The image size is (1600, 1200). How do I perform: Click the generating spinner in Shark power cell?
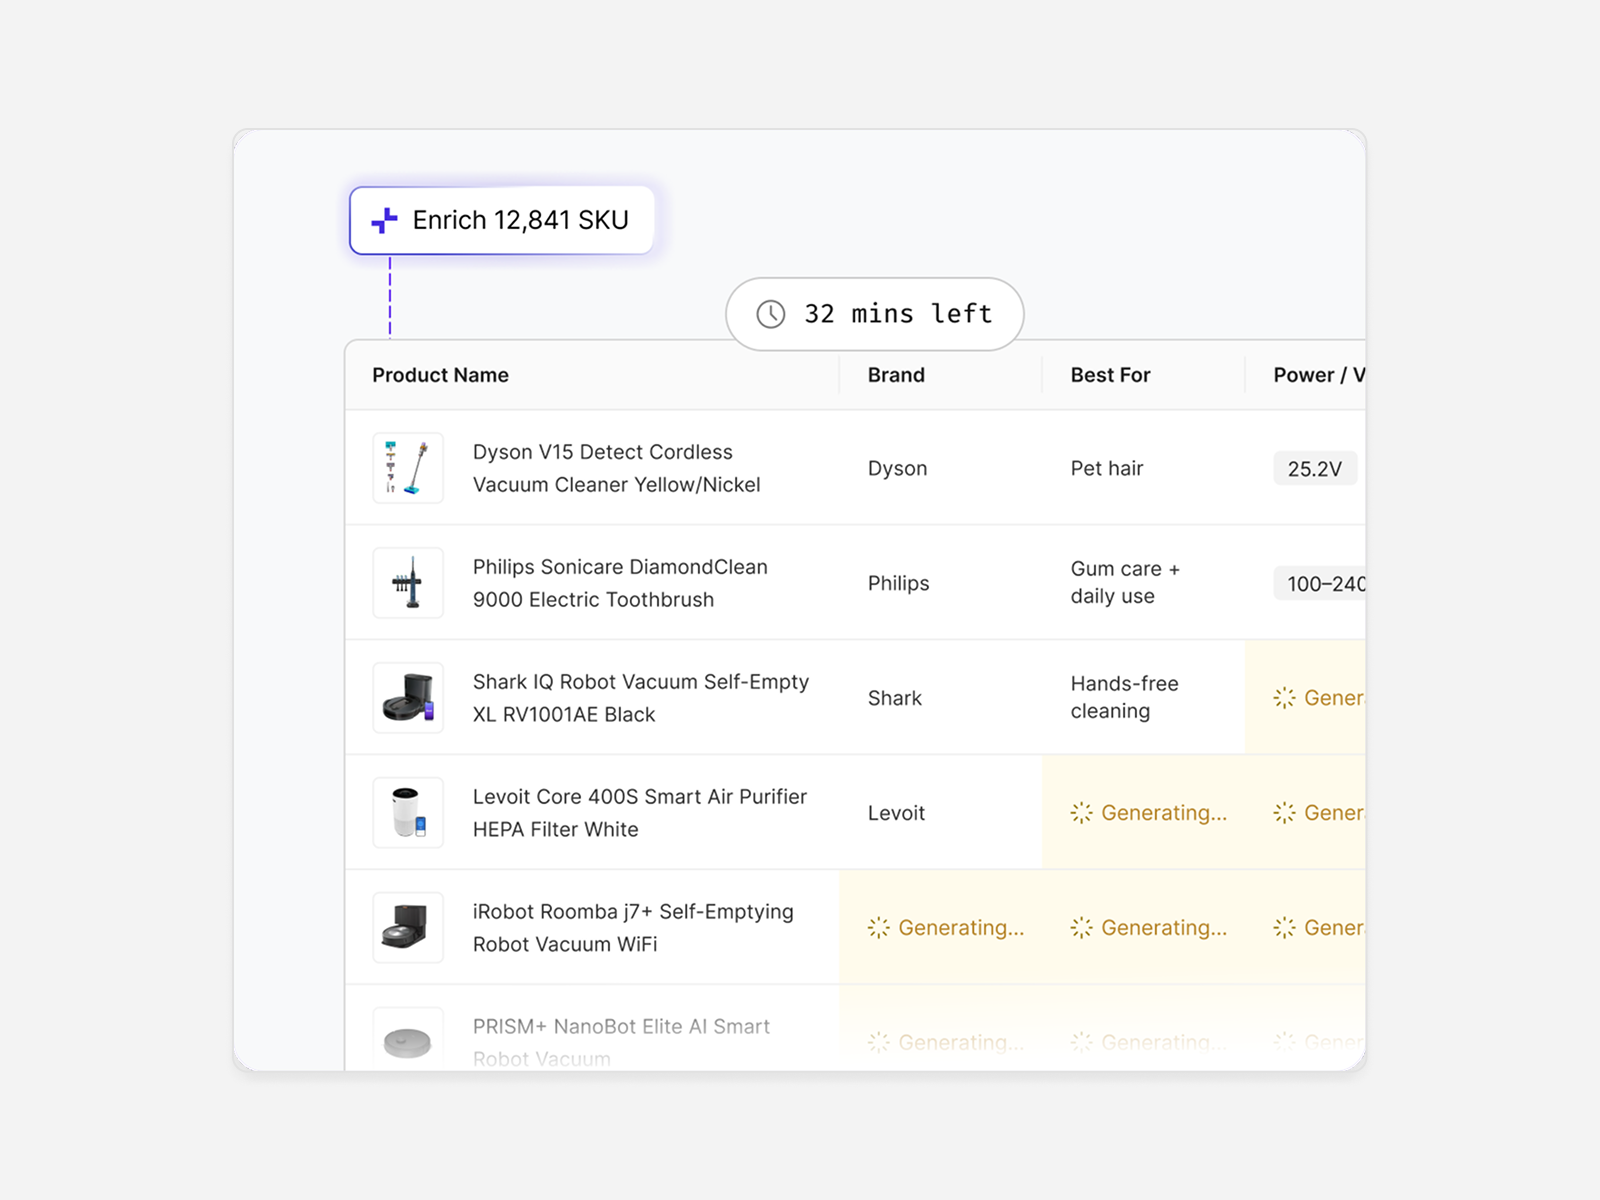click(1284, 698)
